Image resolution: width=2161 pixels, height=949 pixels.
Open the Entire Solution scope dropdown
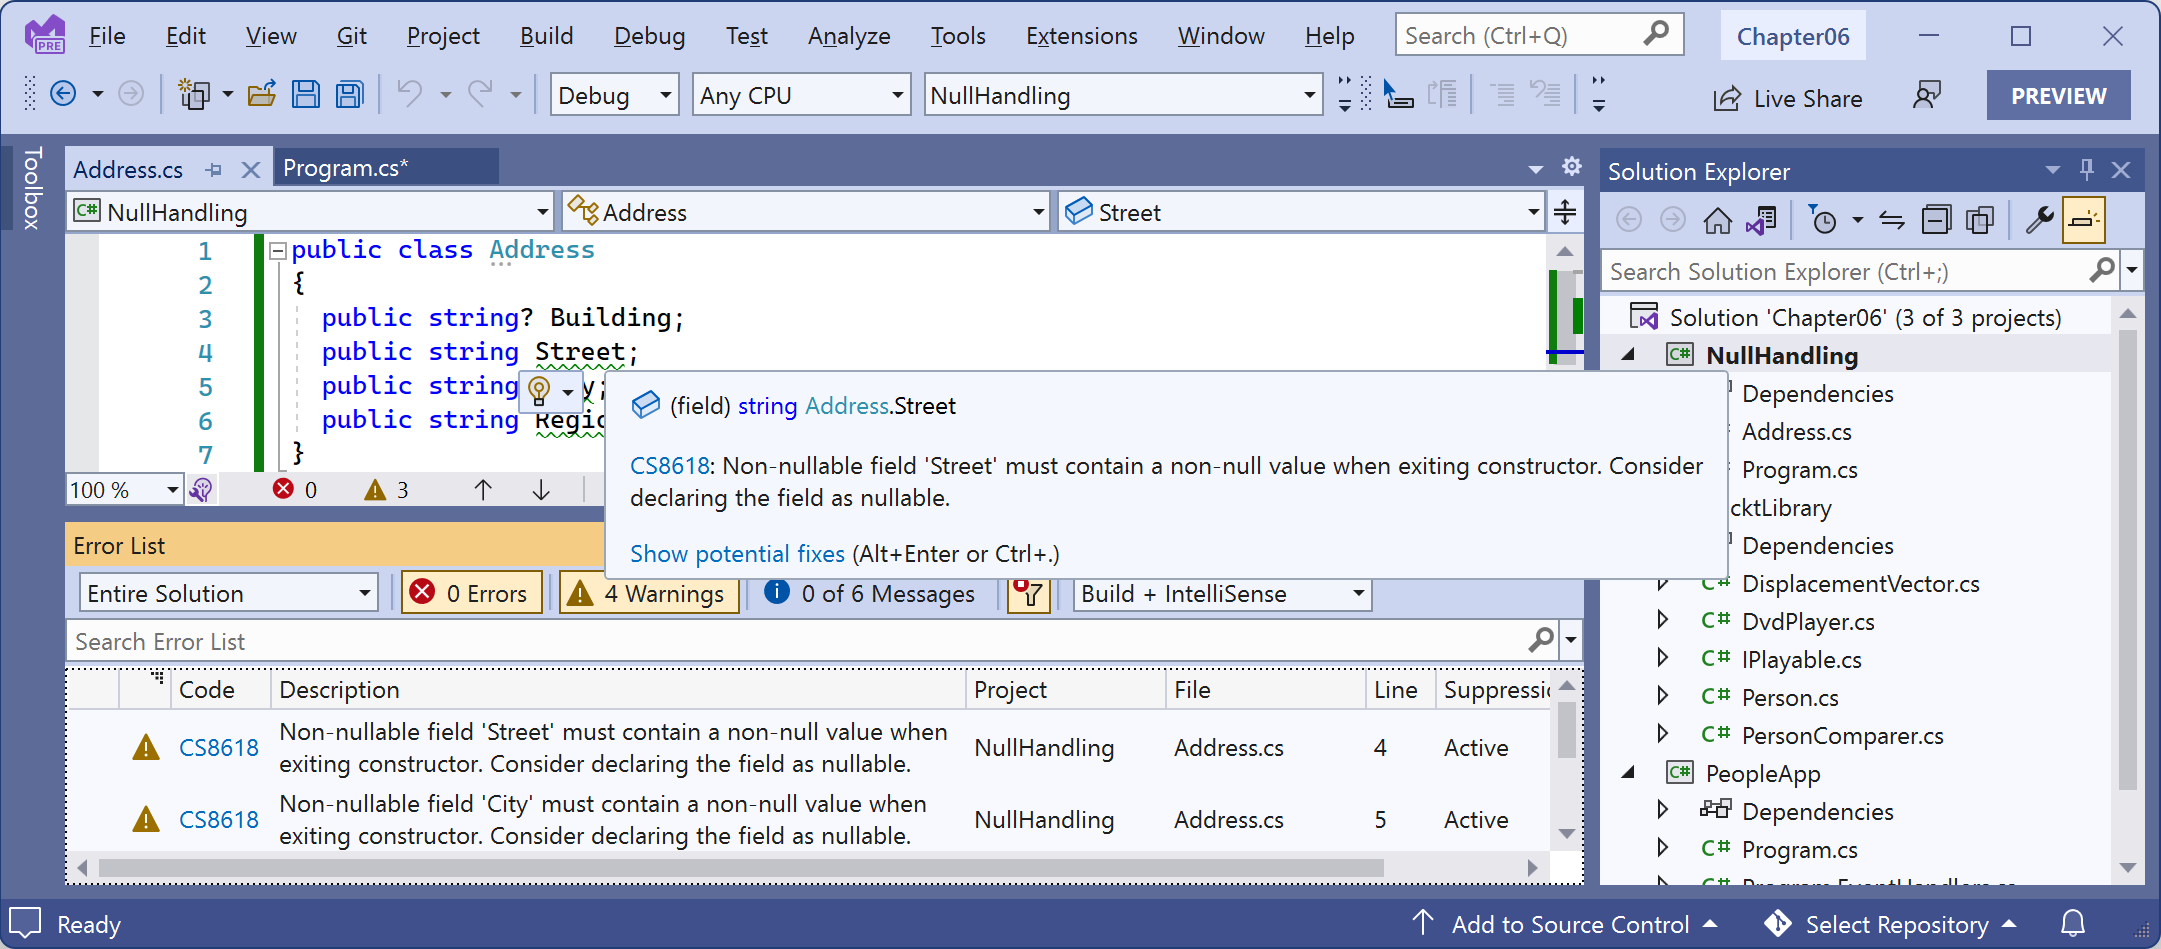pyautogui.click(x=228, y=593)
